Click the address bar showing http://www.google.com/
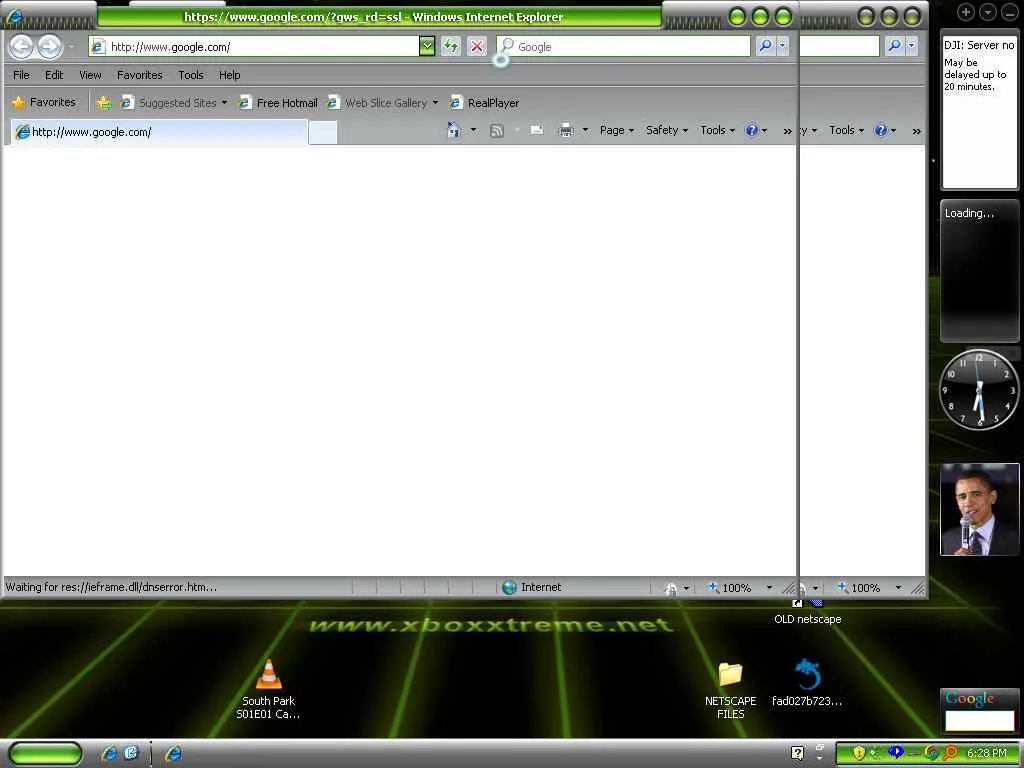This screenshot has width=1024, height=768. click(x=253, y=46)
